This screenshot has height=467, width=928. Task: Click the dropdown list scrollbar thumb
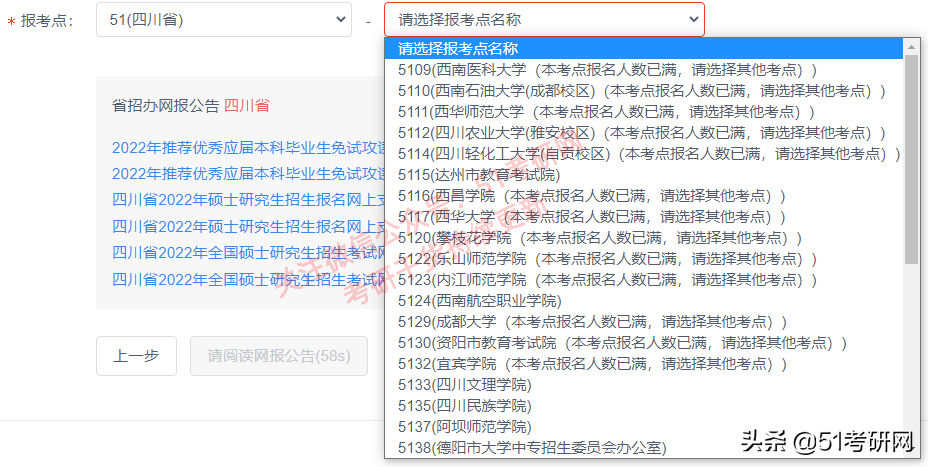(x=911, y=159)
